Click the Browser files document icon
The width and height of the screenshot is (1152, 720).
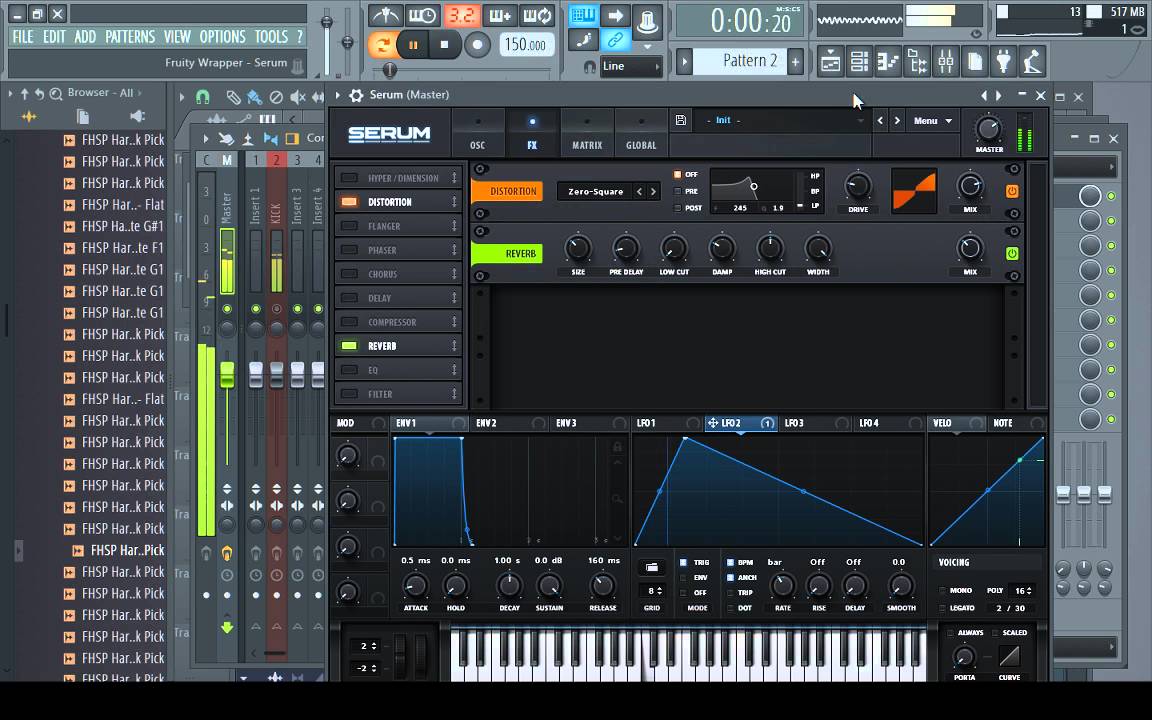(82, 116)
